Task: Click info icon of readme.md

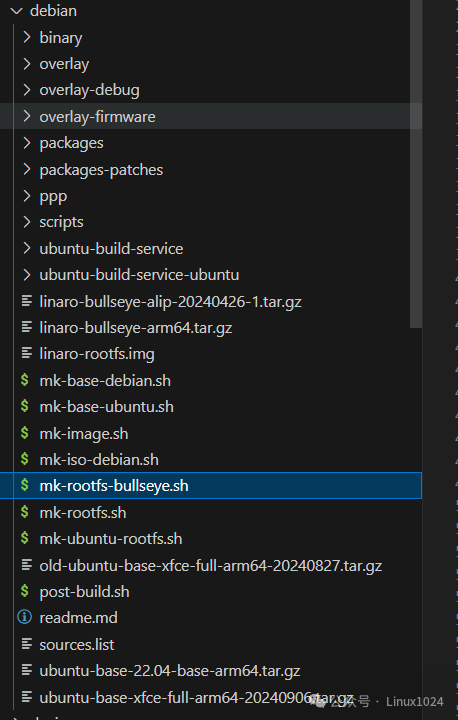Action: [25, 618]
